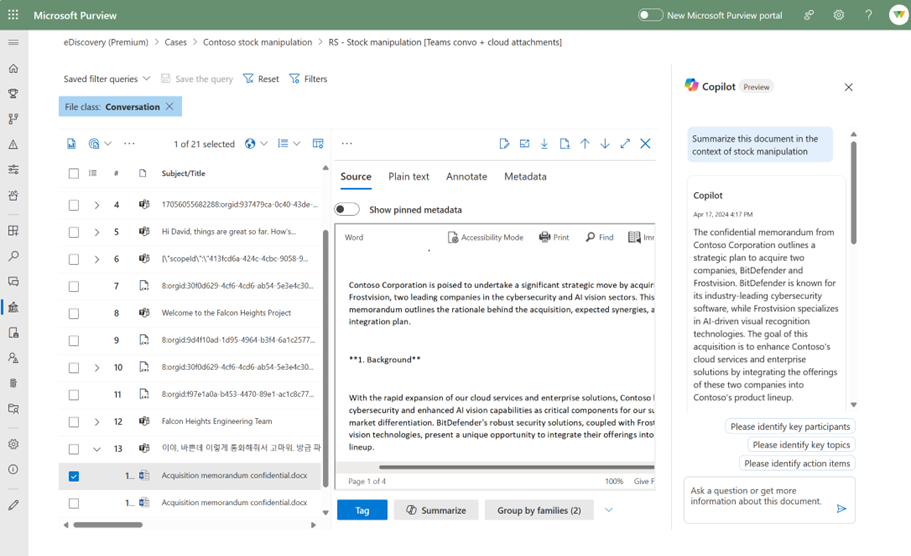Open Saved filter queries dropdown

pos(107,79)
